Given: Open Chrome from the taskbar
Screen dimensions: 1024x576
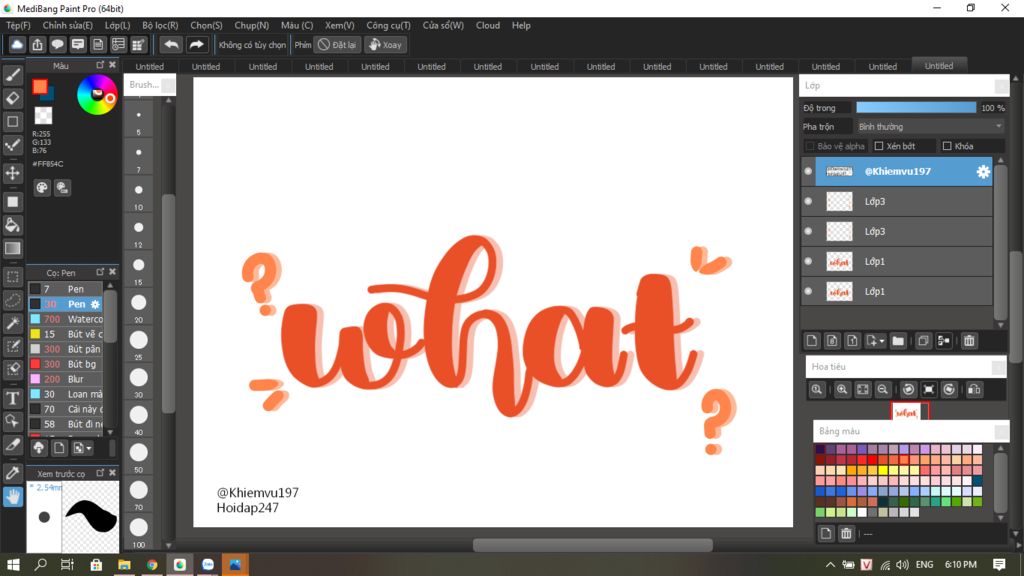Looking at the screenshot, I should click(152, 564).
